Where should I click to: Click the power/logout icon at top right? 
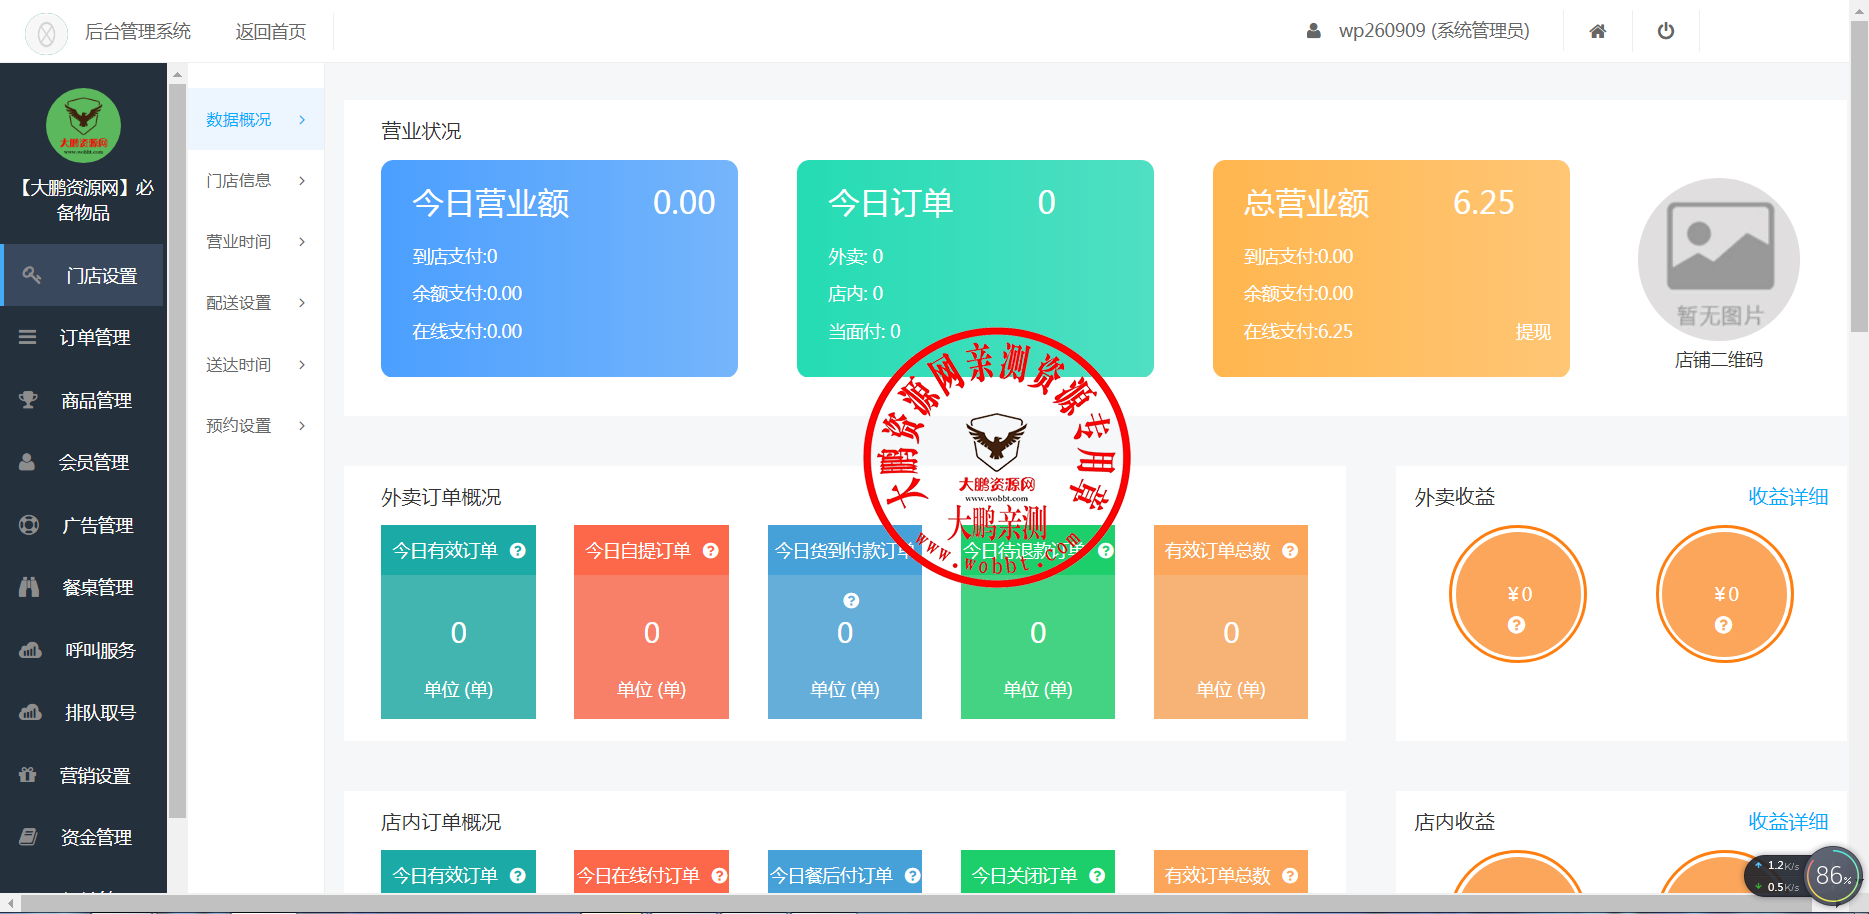point(1665,31)
